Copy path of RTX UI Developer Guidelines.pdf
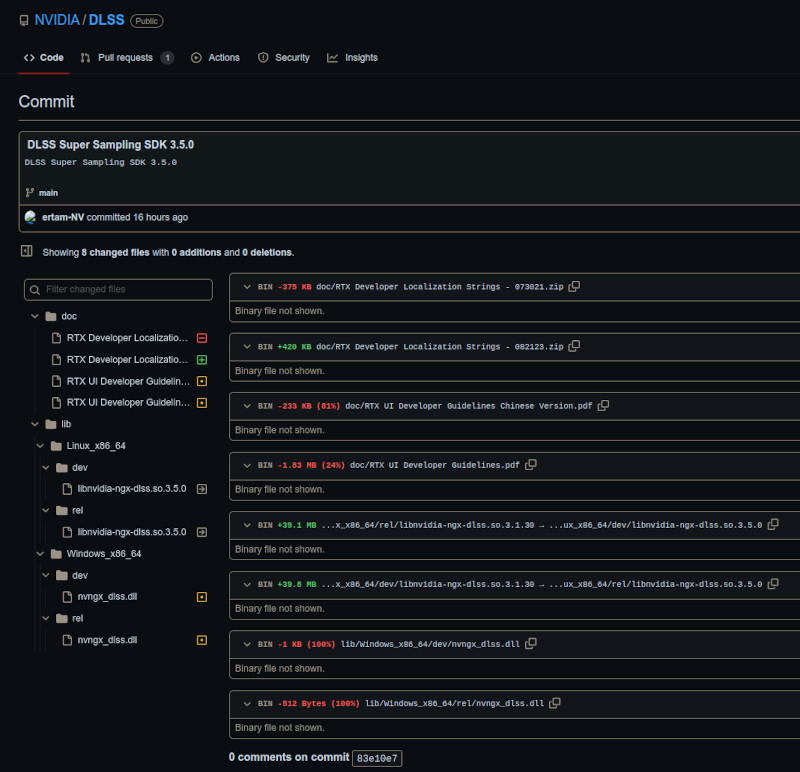The width and height of the screenshot is (800, 772). coord(531,465)
